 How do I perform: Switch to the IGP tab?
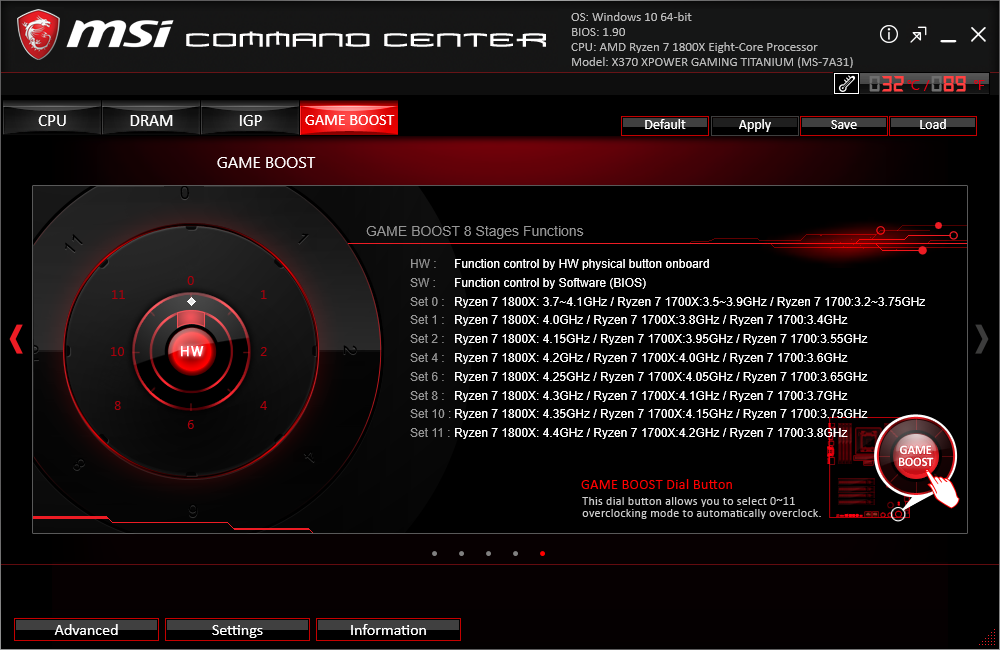(250, 120)
